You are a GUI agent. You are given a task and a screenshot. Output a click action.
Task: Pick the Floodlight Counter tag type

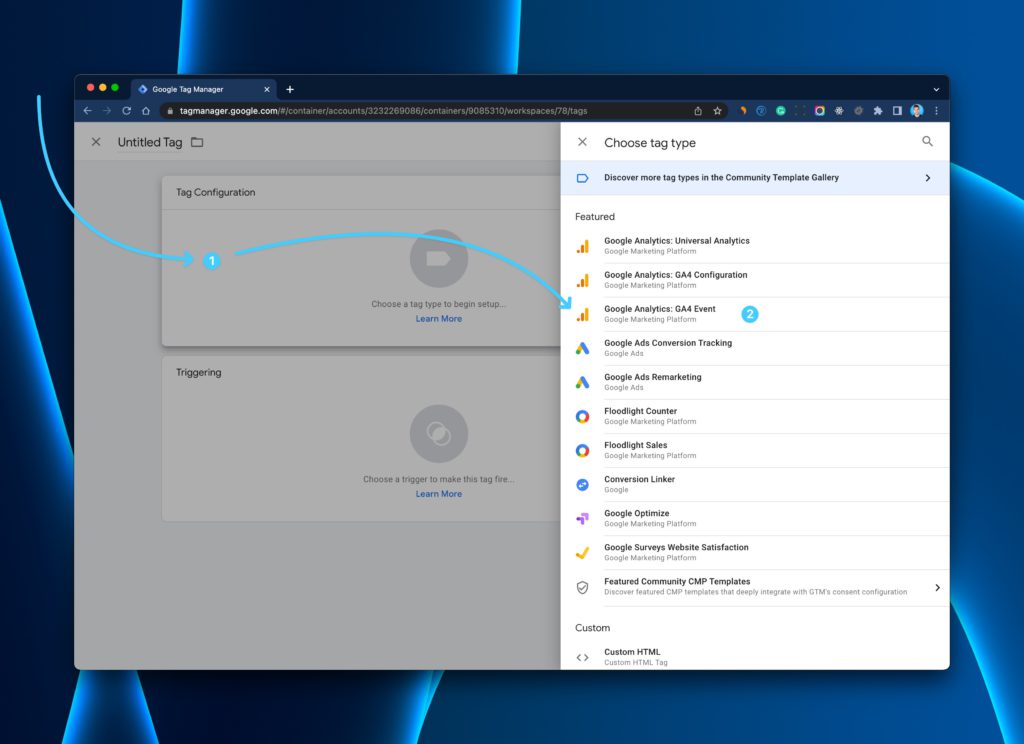(x=755, y=416)
